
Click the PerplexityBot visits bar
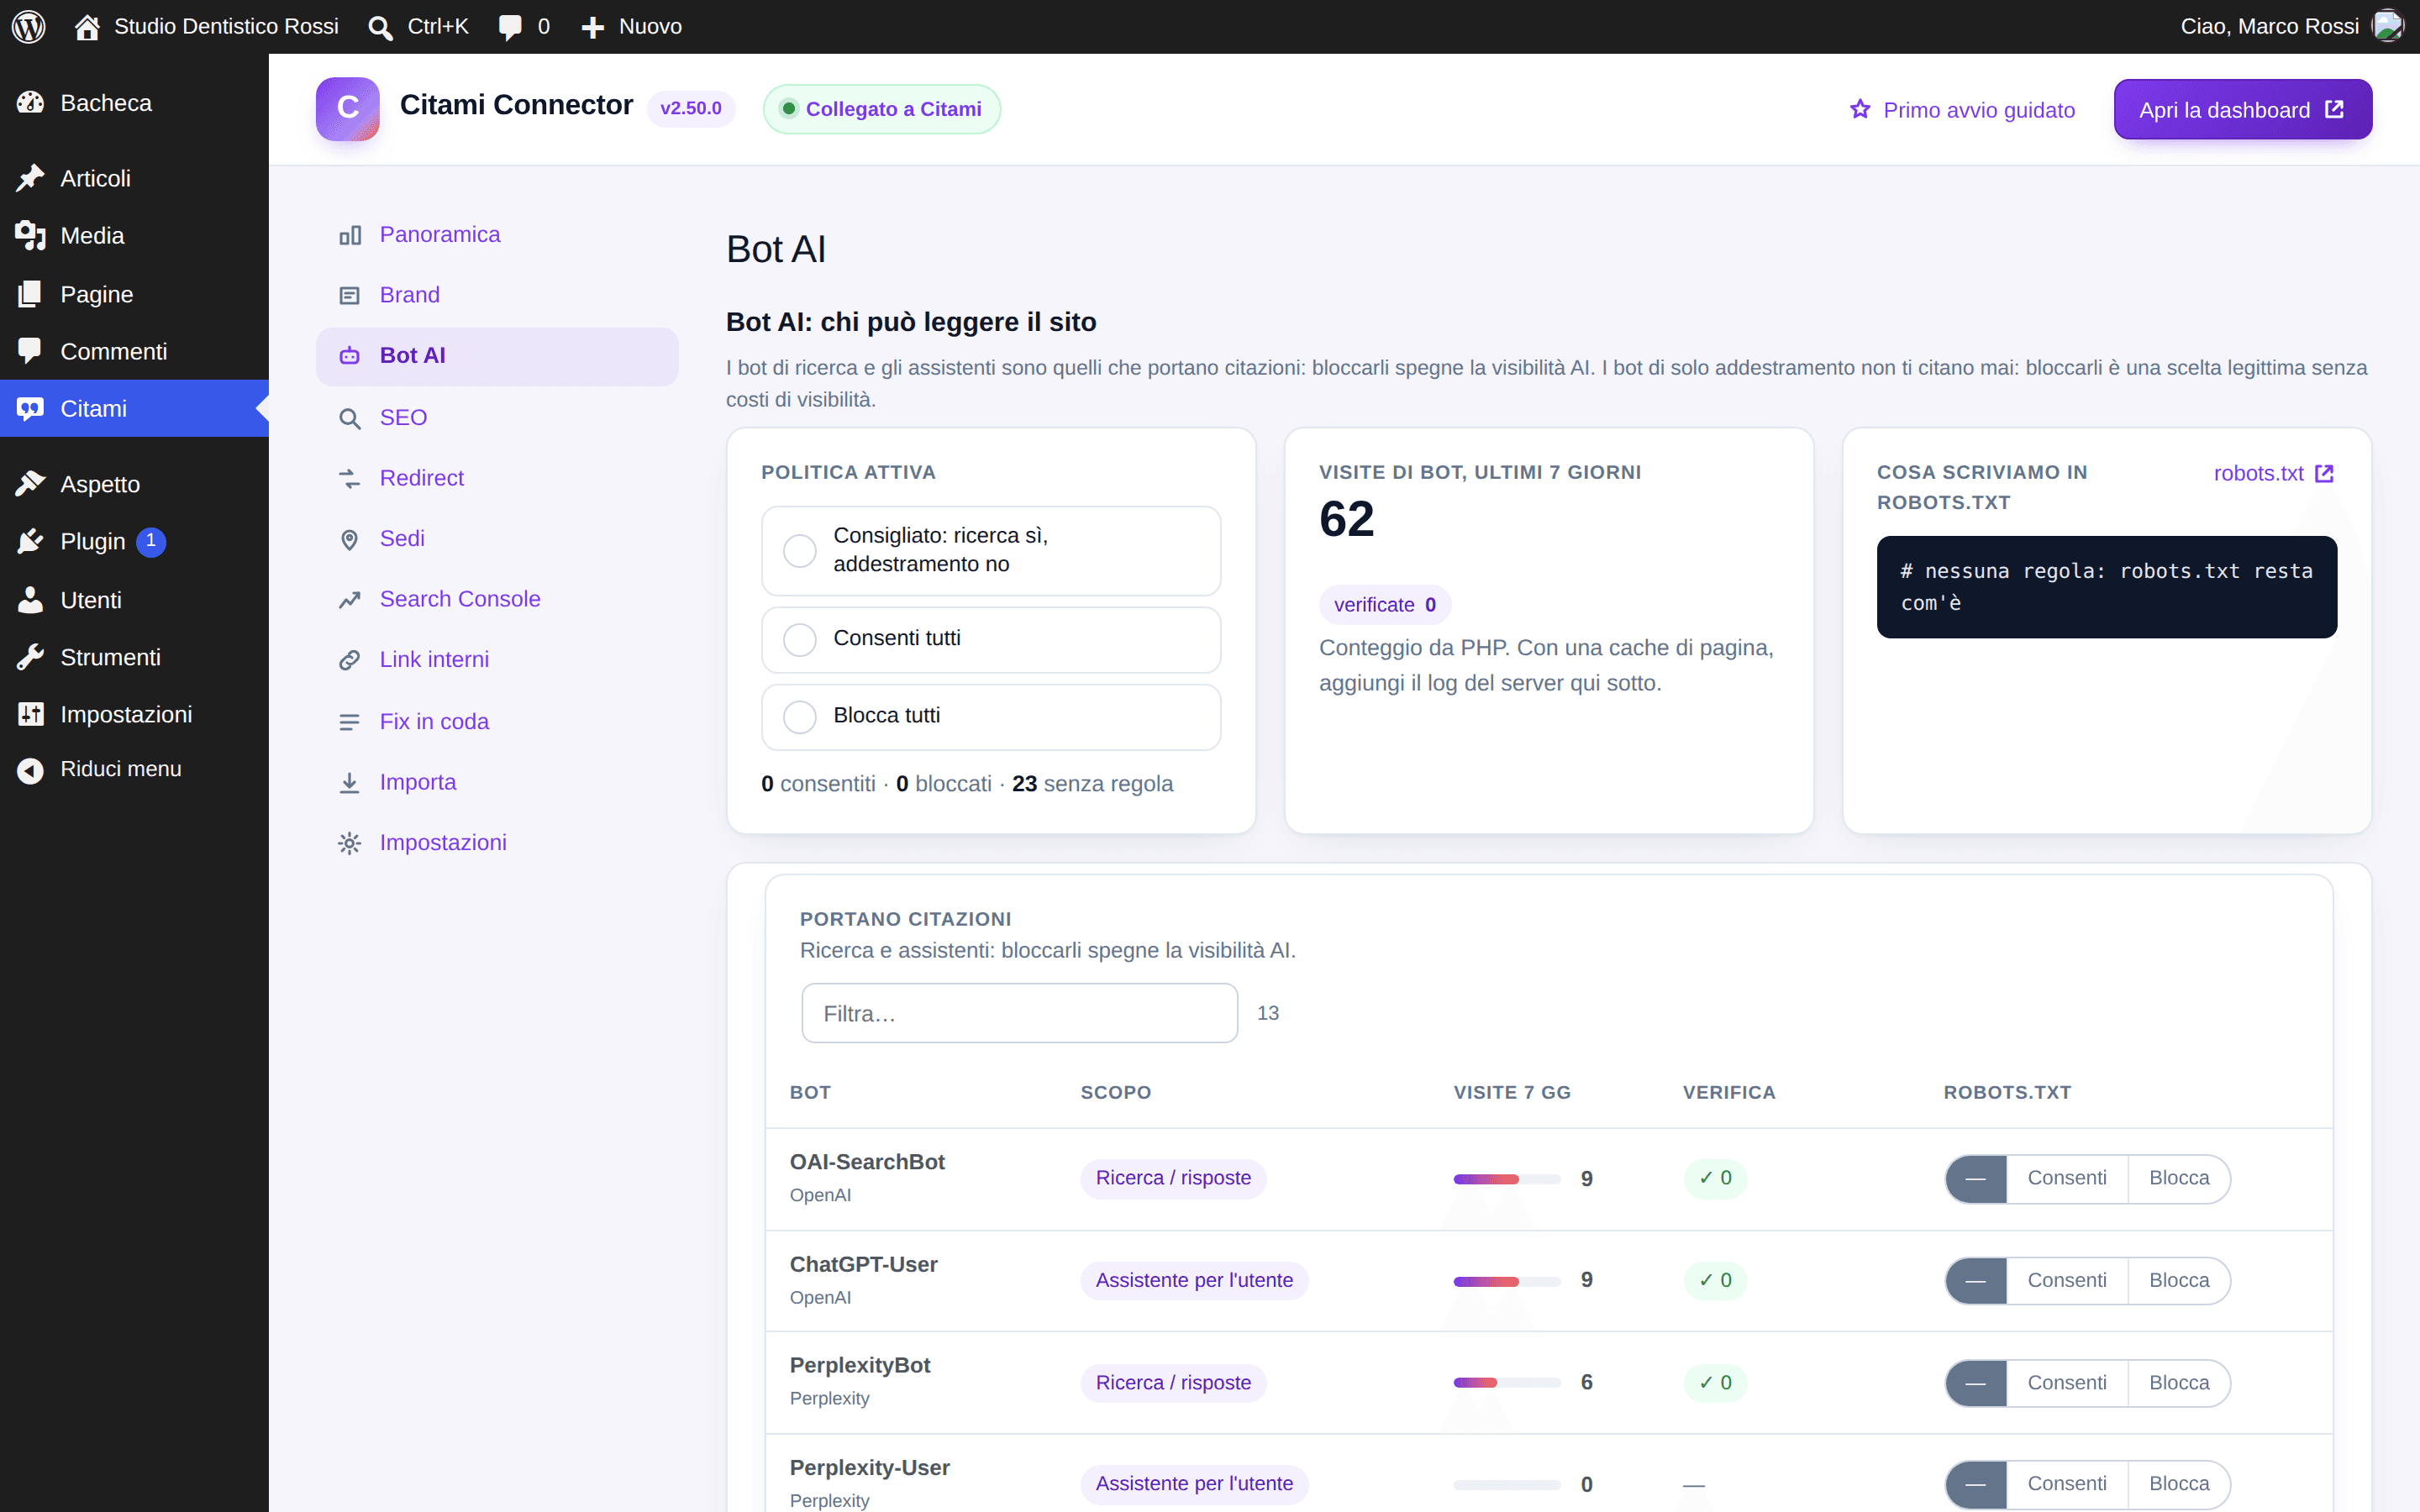point(1506,1383)
